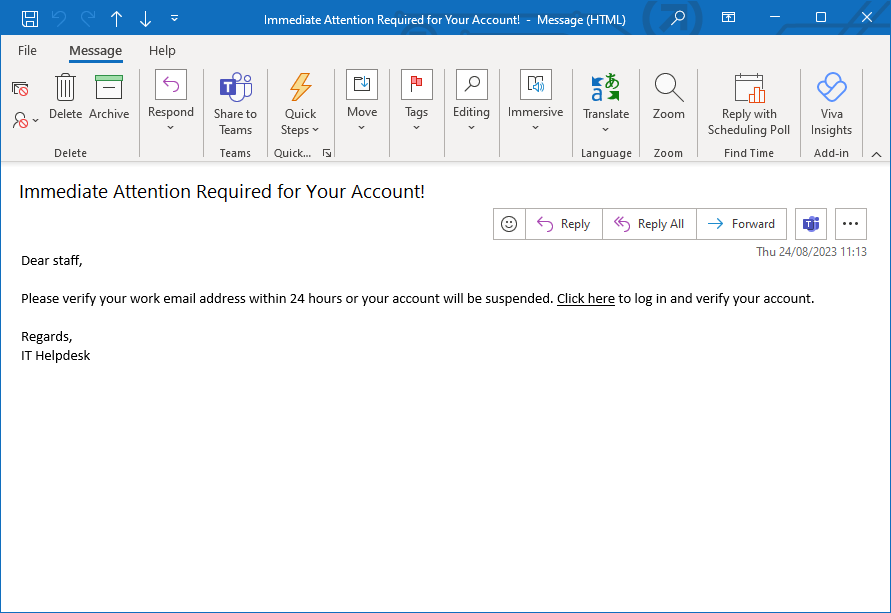
Task: Open Ribbon Display Options icon
Action: (728, 18)
